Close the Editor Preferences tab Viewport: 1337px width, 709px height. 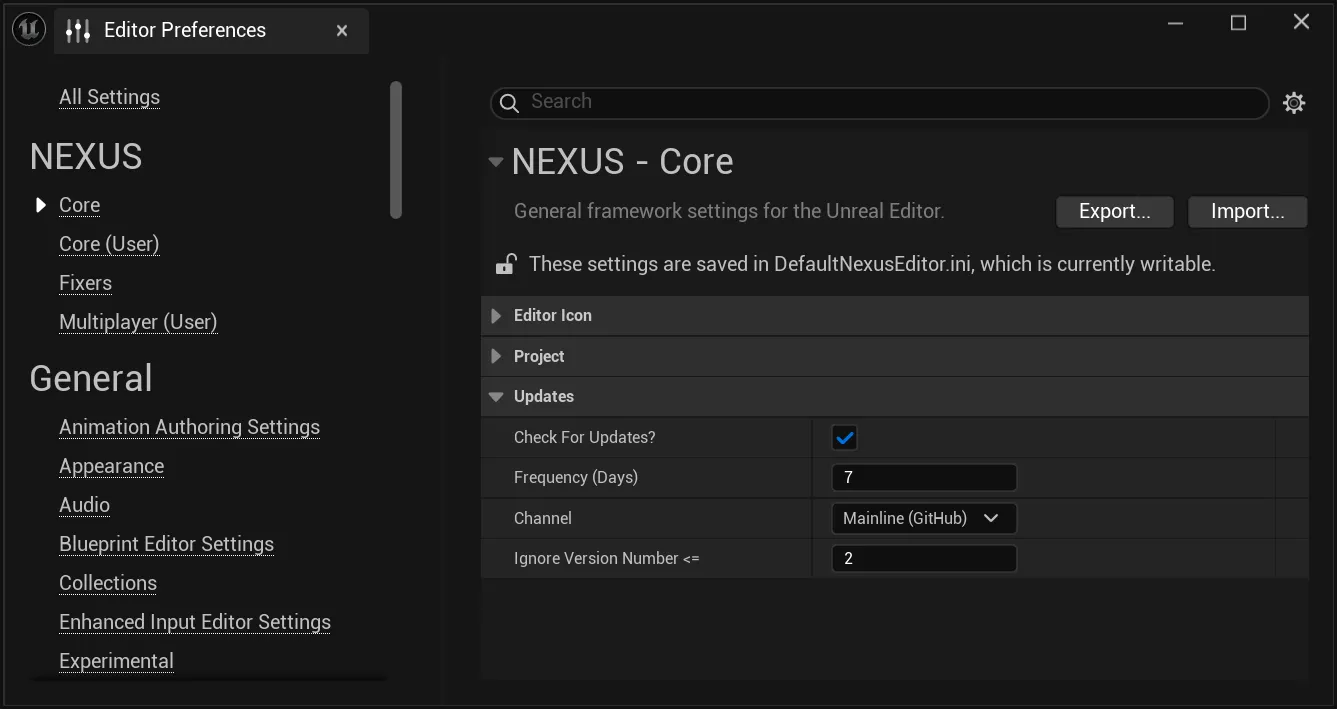coord(341,31)
